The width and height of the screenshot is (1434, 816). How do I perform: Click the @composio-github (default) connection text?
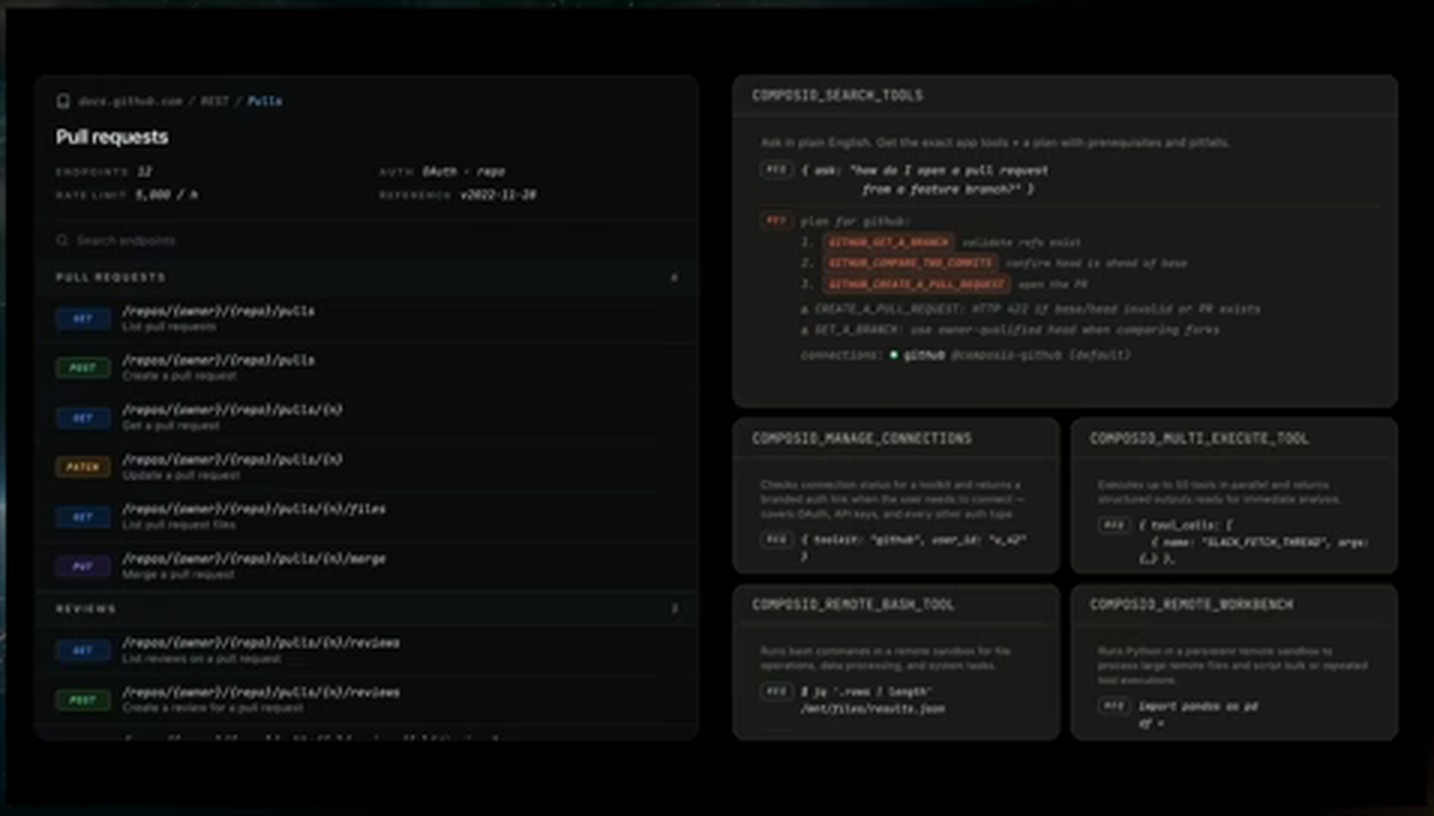(x=1040, y=355)
